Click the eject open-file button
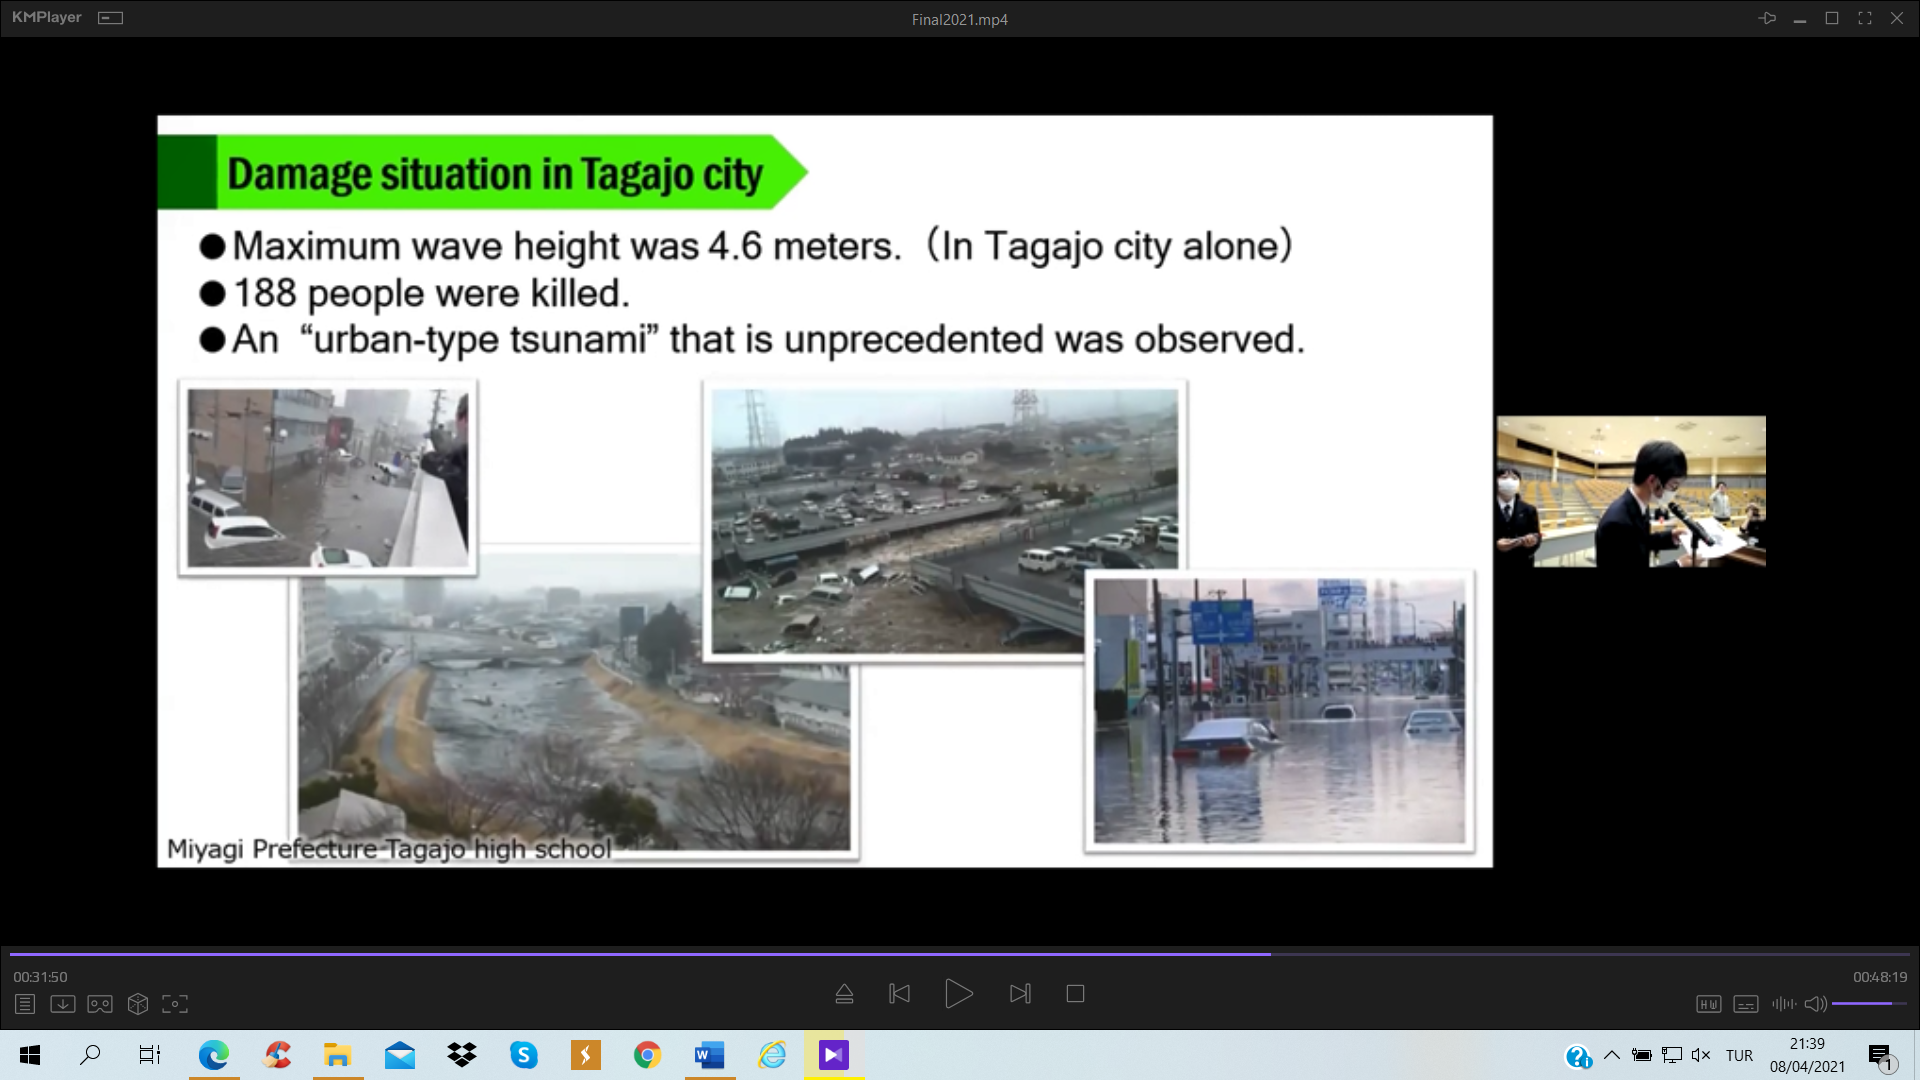 point(844,994)
